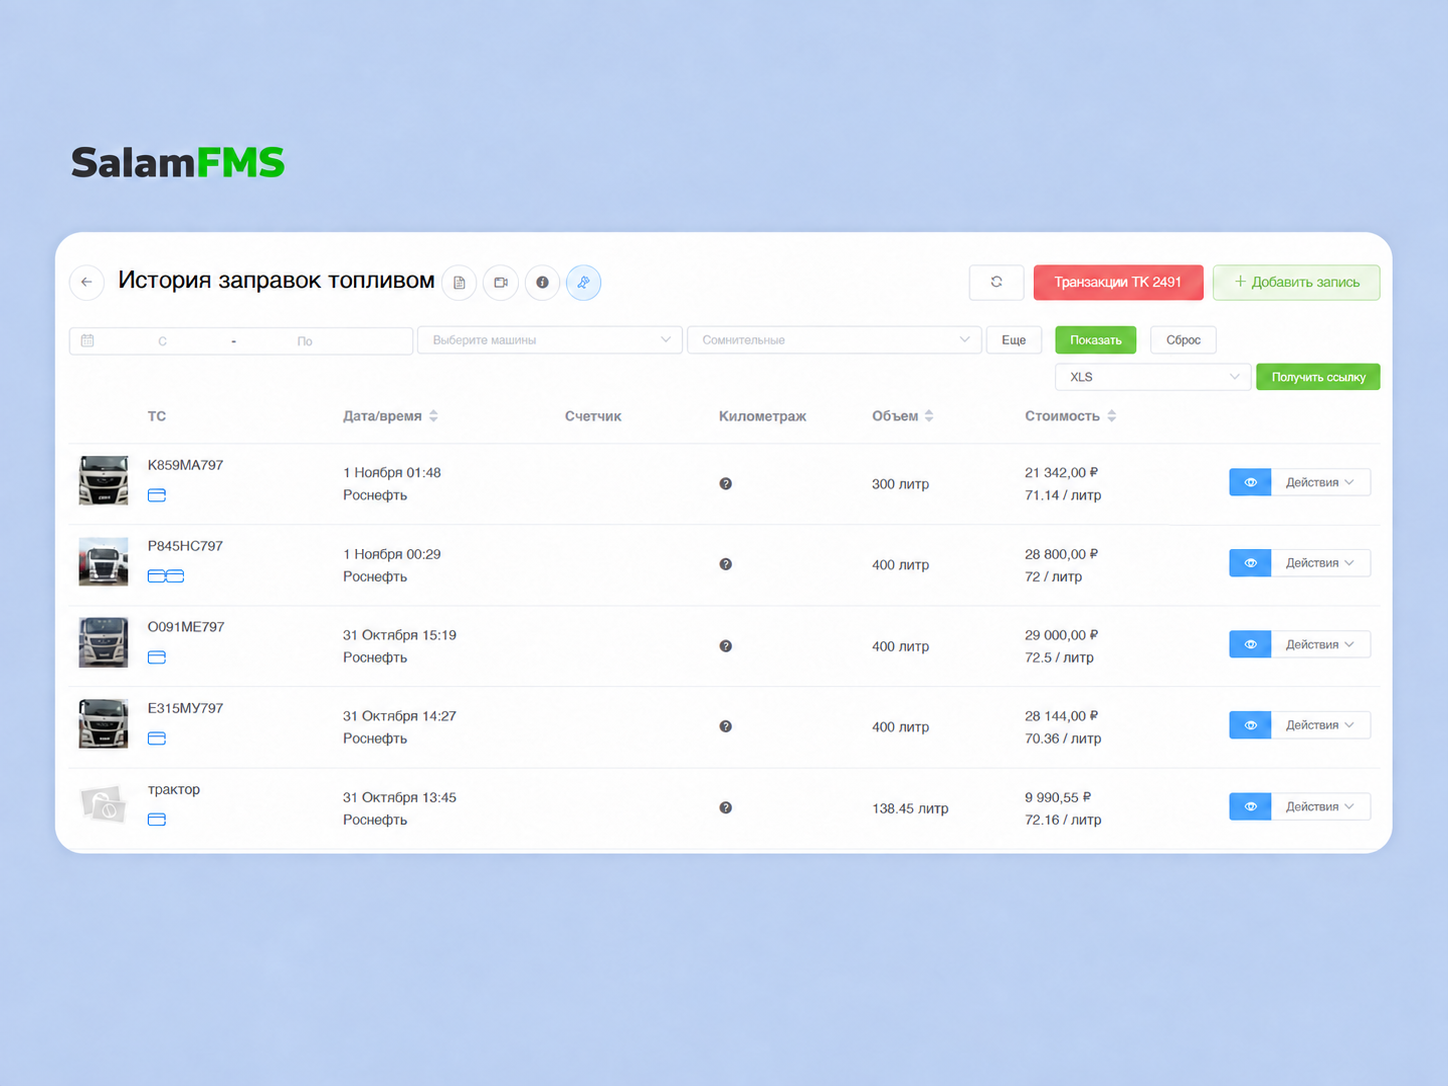
Task: Click the Сброс button
Action: 1183,340
